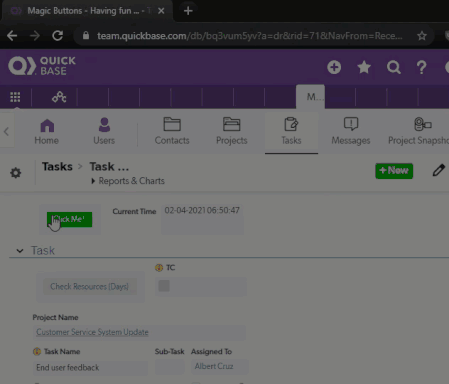Viewport: 449px width, 384px height.
Task: Go to the Home table icon
Action: coord(47,131)
